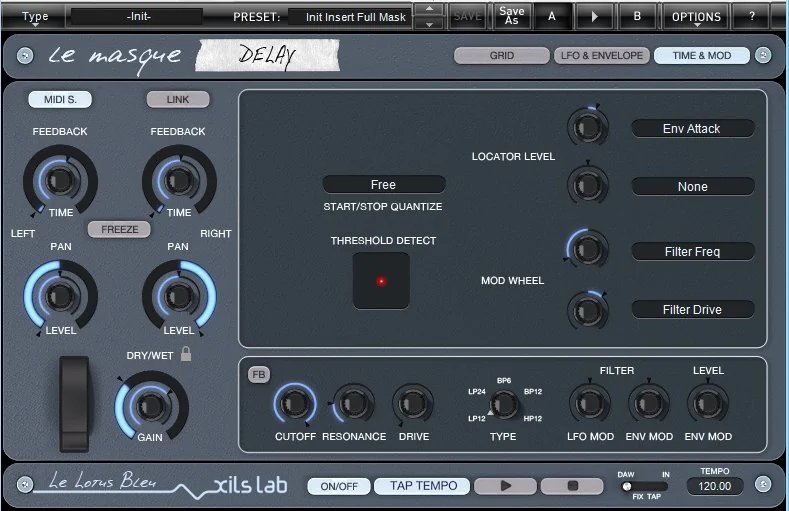
Task: Open the OPTIONS menu
Action: 696,17
